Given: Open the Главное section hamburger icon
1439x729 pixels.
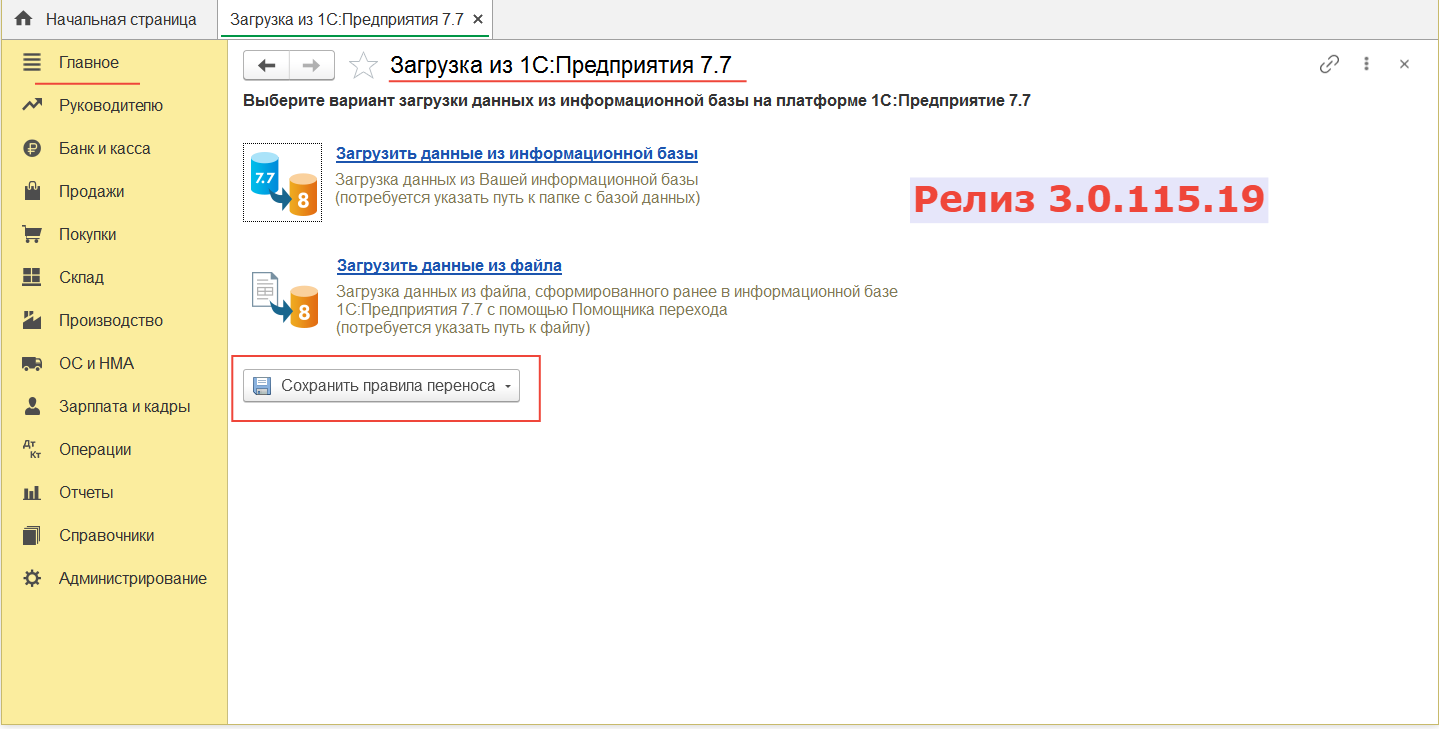Looking at the screenshot, I should (x=32, y=63).
